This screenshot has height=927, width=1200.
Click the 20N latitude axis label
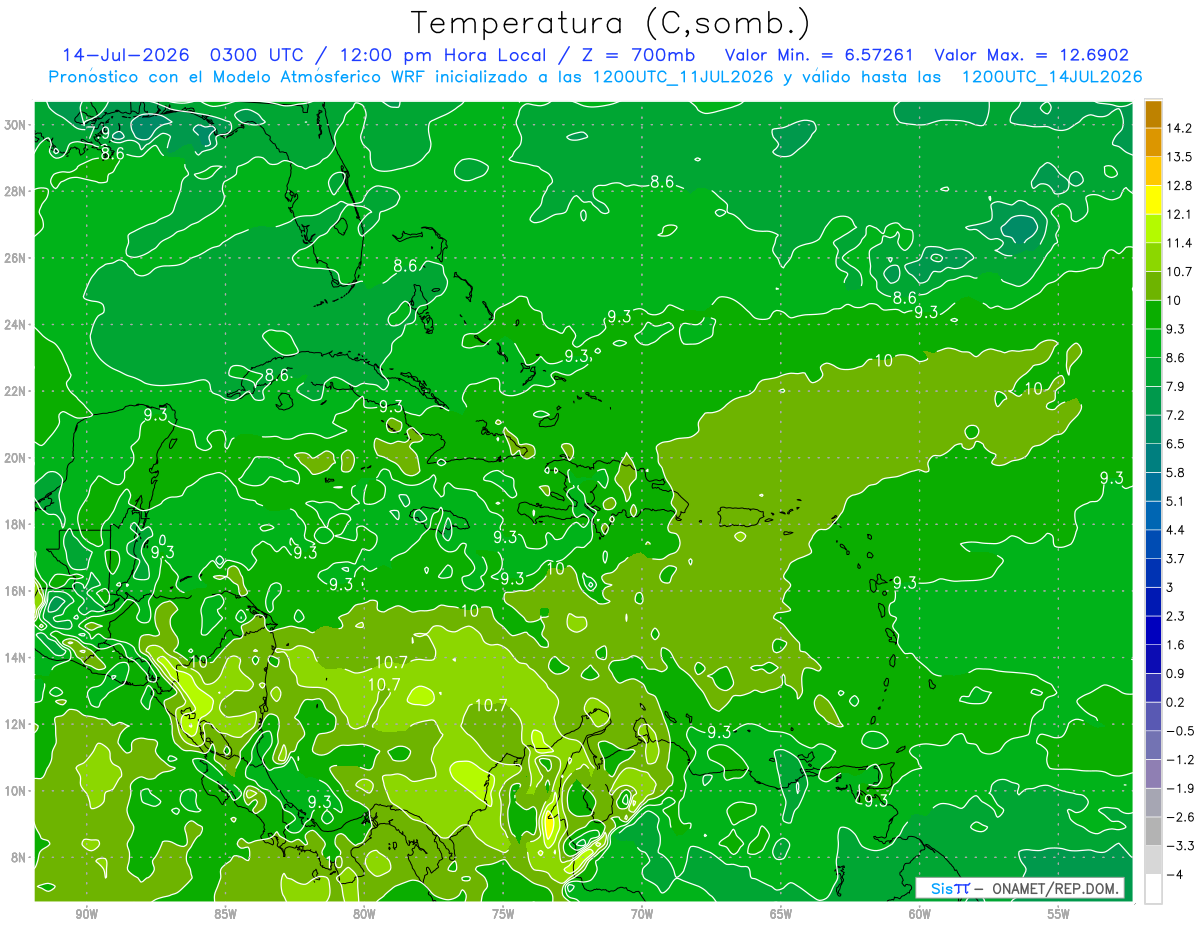coord(17,458)
